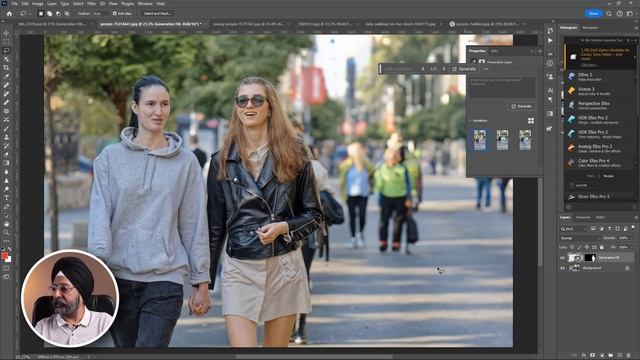Select the Crop tool
This screenshot has width=640, height=360.
coord(6,67)
